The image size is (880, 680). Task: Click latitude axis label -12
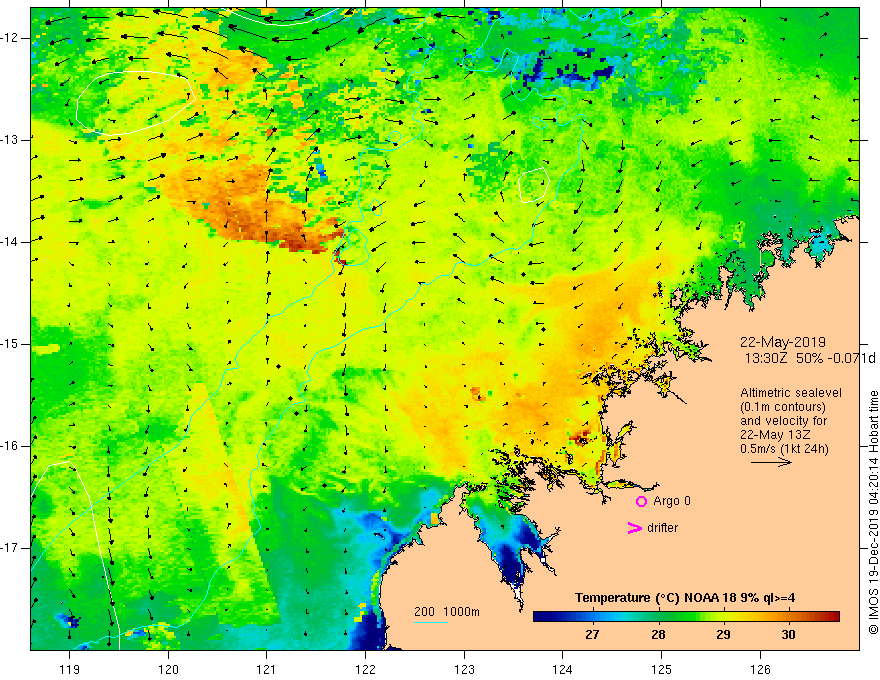point(11,38)
